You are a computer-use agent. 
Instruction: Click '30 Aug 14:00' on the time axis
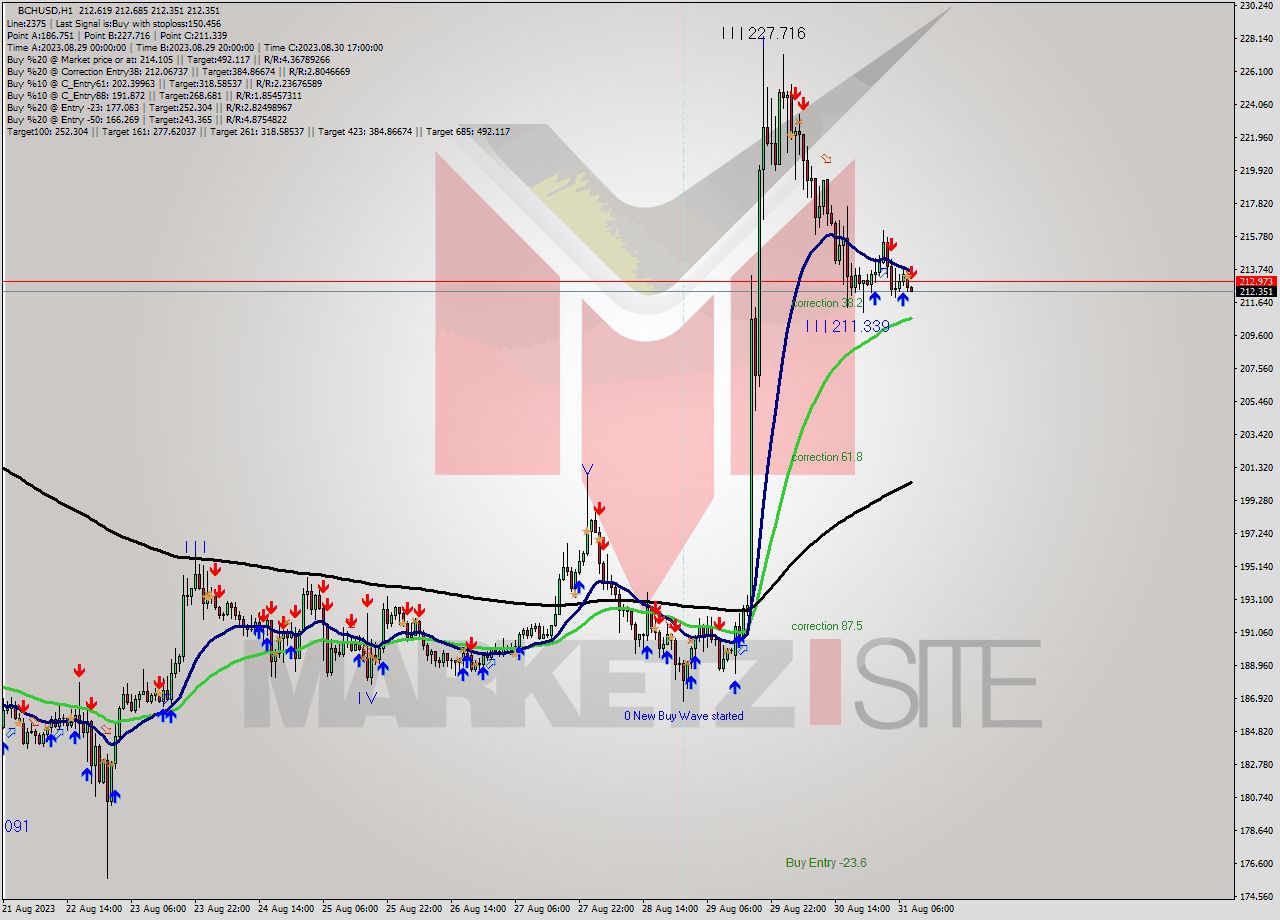click(x=862, y=909)
